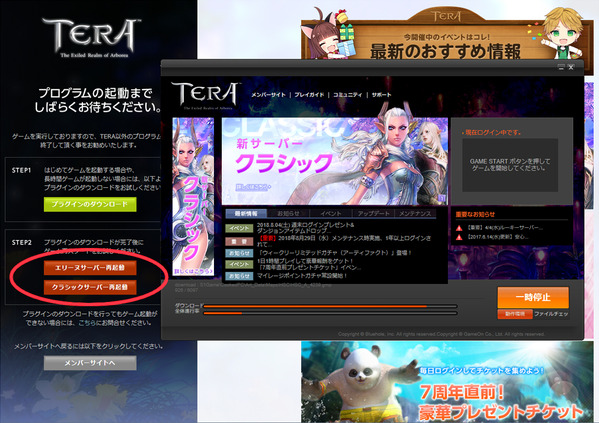This screenshot has height=423, width=599.
Task: Click the green プラグインのダウンロード button
Action: (x=90, y=204)
